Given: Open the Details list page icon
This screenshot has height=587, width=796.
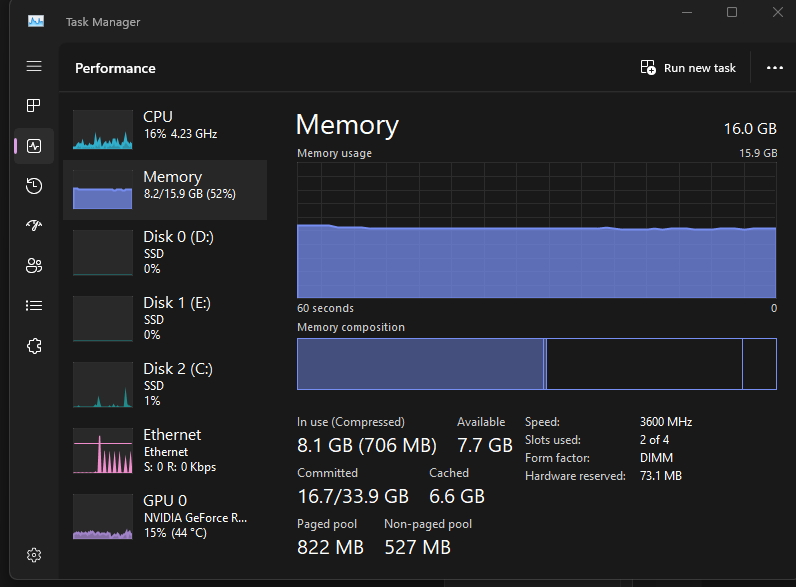Looking at the screenshot, I should tap(34, 306).
